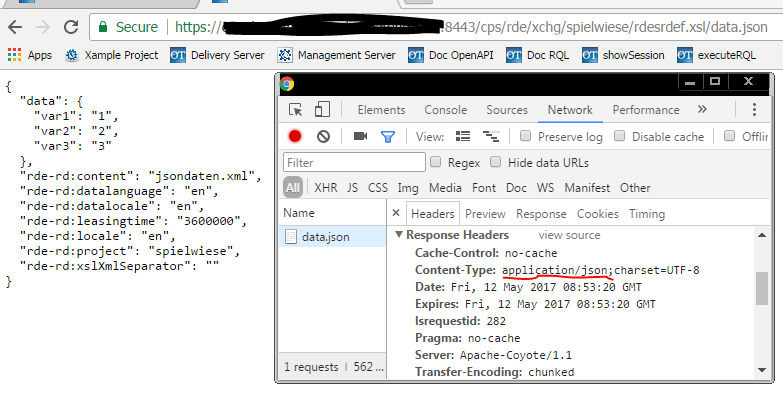Image resolution: width=783 pixels, height=393 pixels.
Task: Open the Delivery Server bookmark
Action: click(x=217, y=55)
